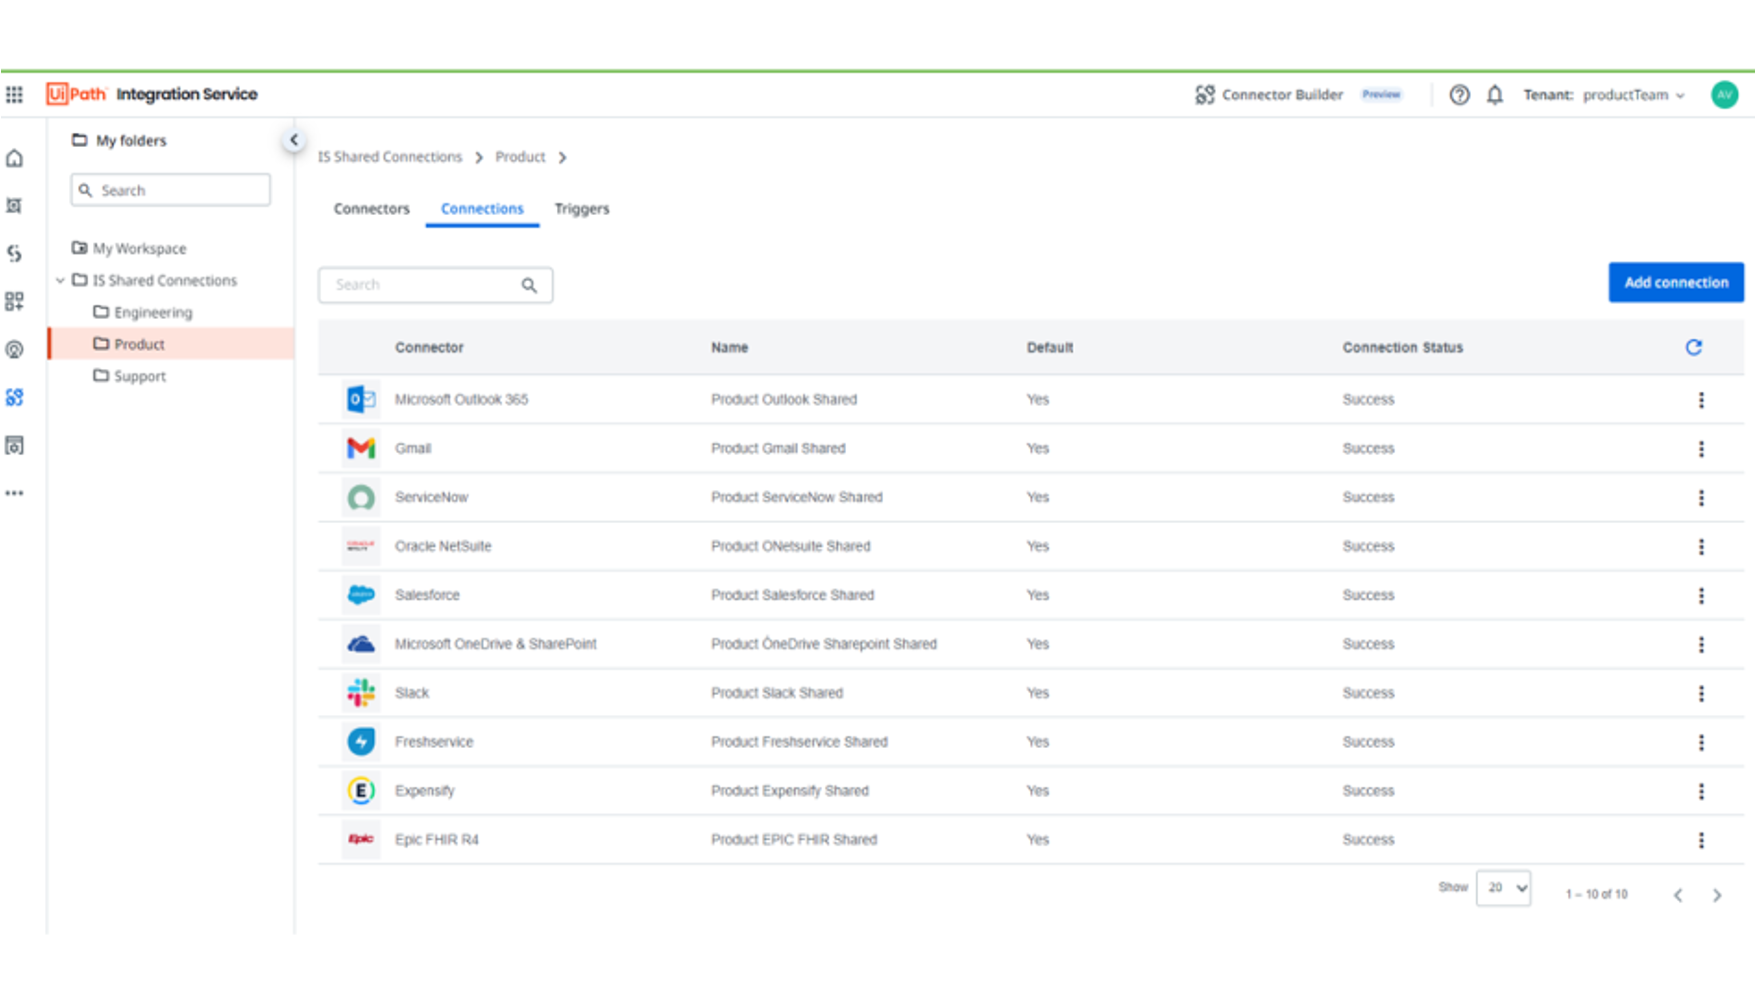1755x981 pixels.
Task: Click the Name column header
Action: tap(729, 348)
